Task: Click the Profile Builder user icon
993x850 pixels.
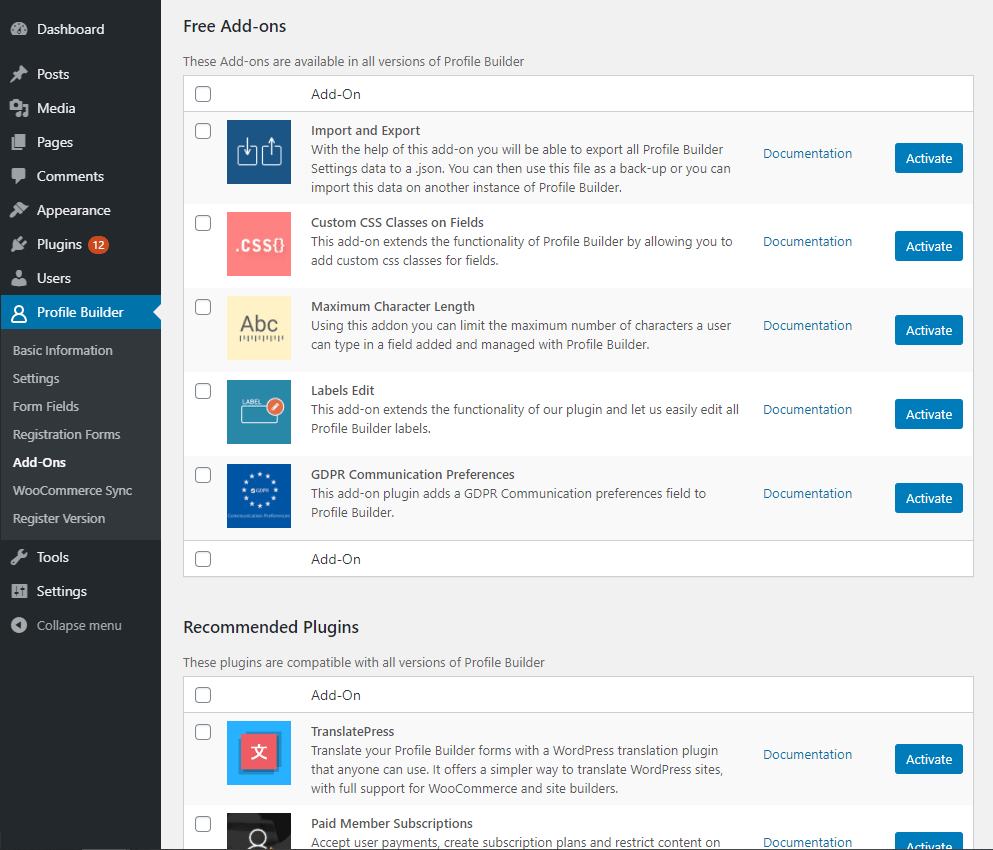Action: point(19,312)
